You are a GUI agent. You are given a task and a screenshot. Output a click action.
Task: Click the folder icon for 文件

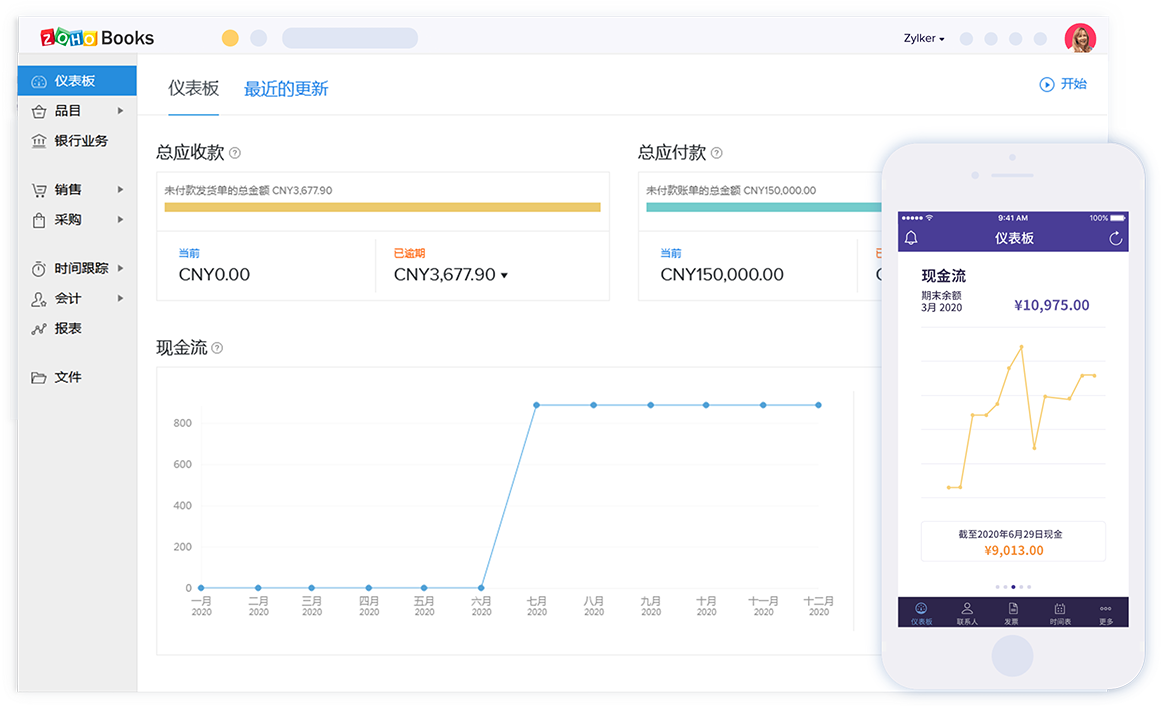(x=39, y=378)
